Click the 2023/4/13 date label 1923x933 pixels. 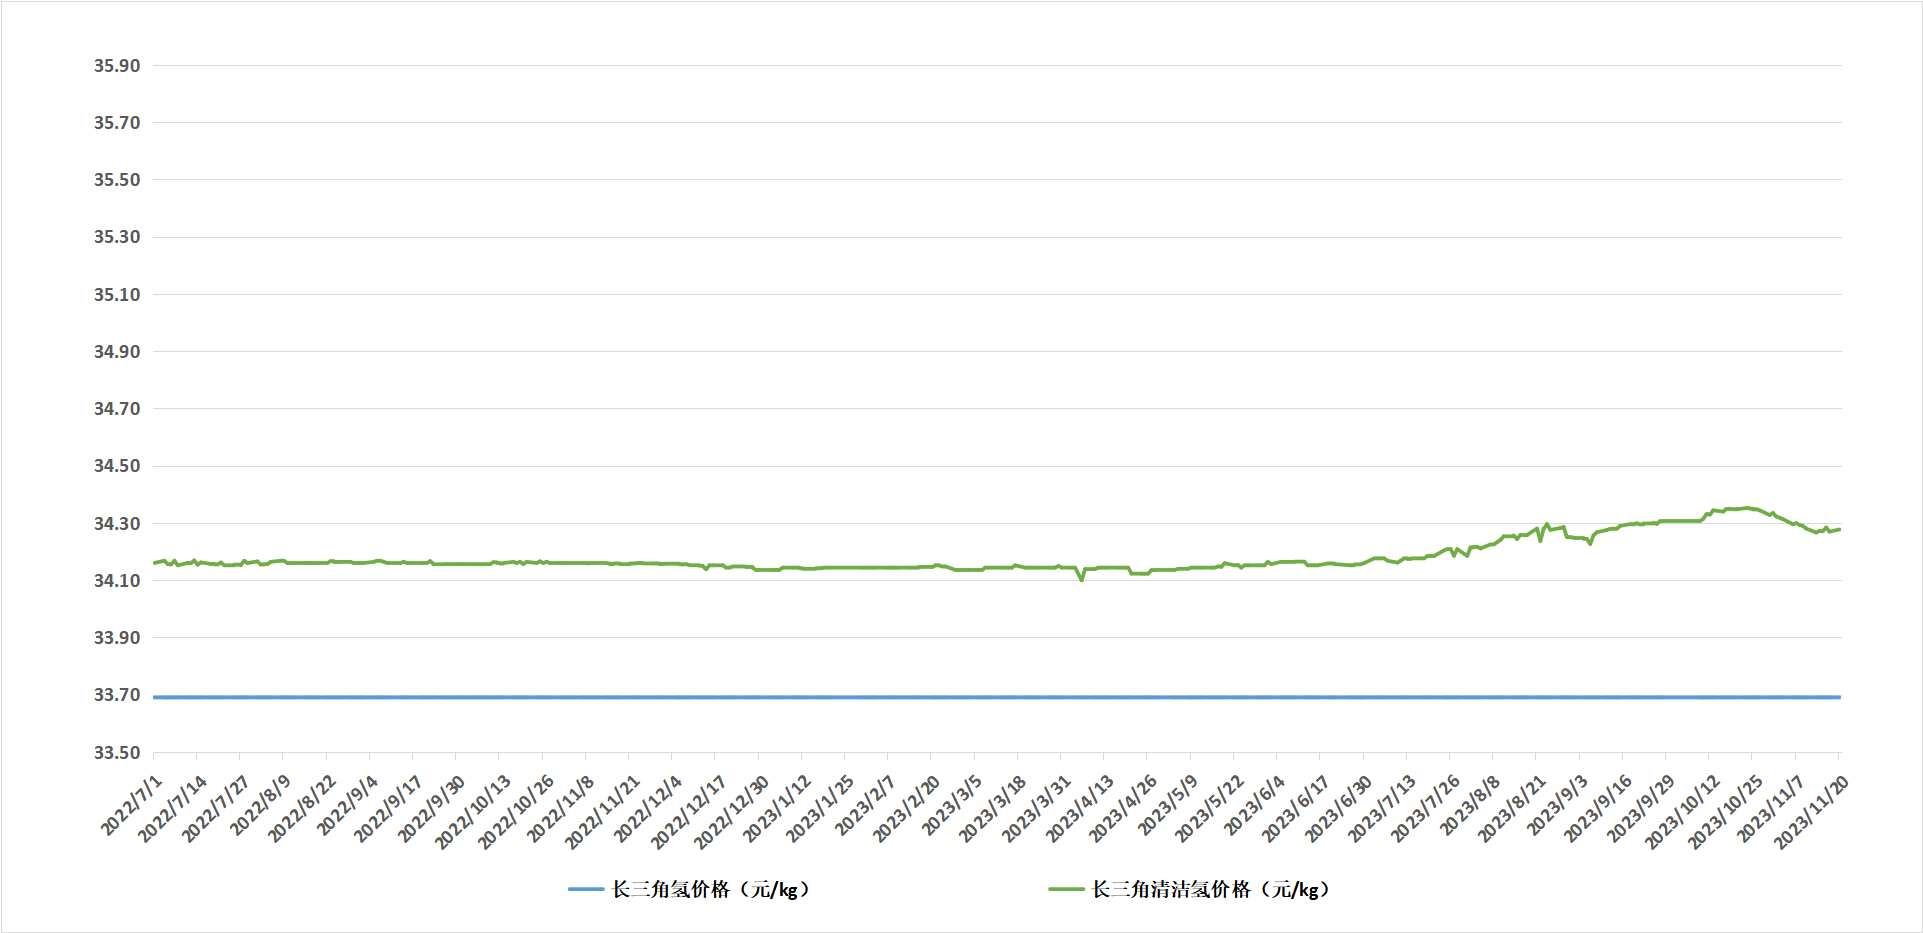point(1079,809)
